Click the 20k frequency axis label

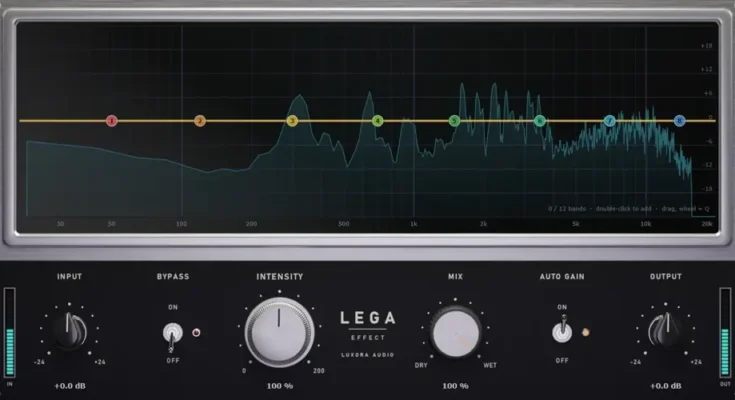tap(707, 224)
